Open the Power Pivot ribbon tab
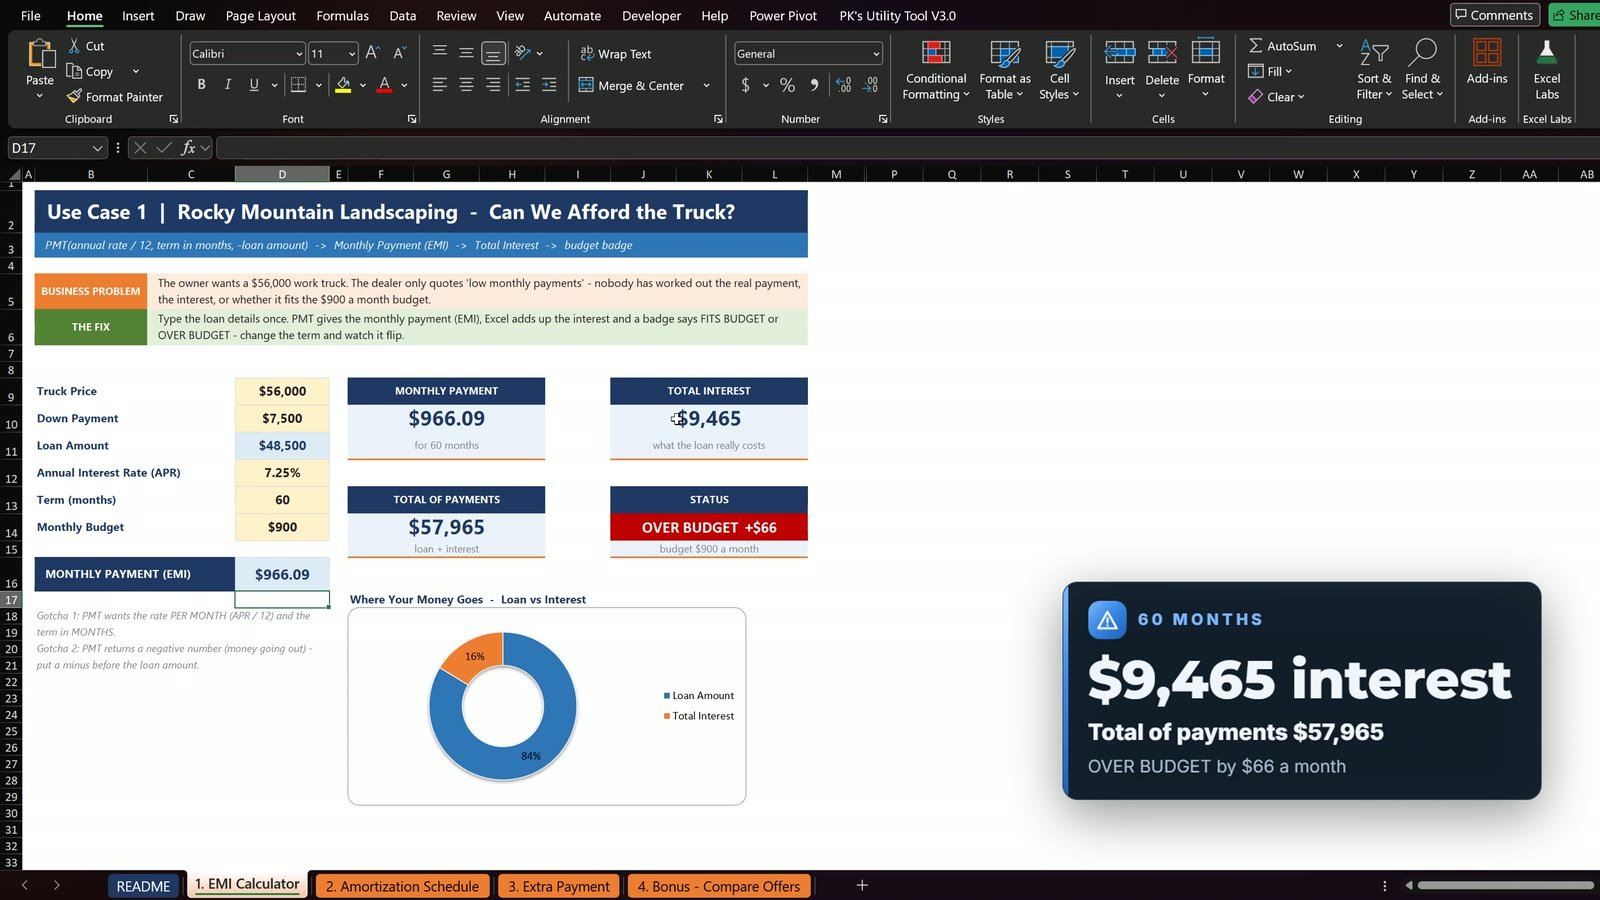 tap(782, 16)
